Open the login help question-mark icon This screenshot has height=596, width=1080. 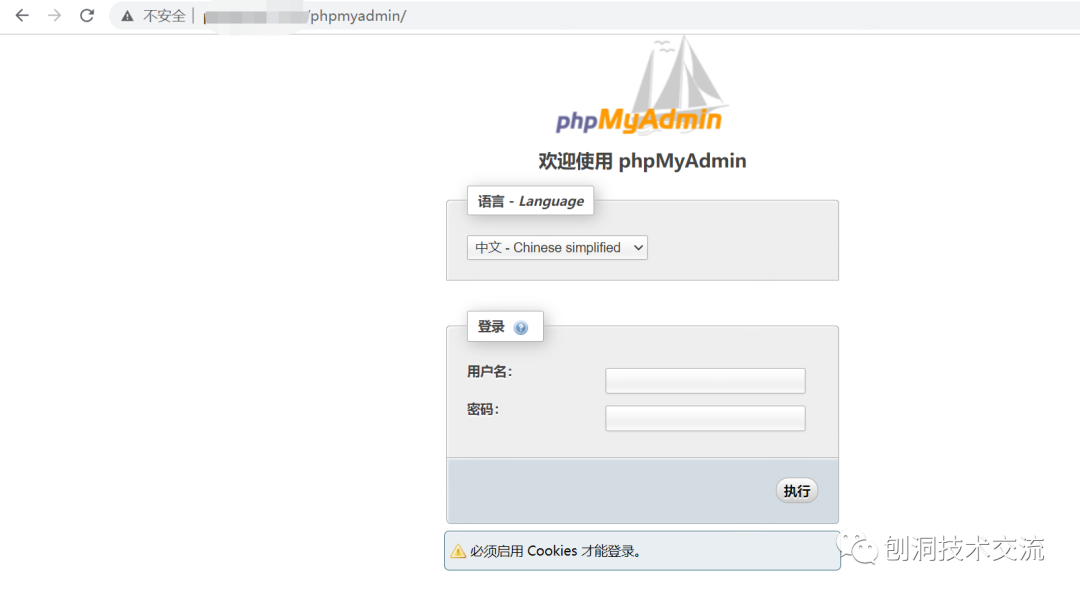[521, 328]
